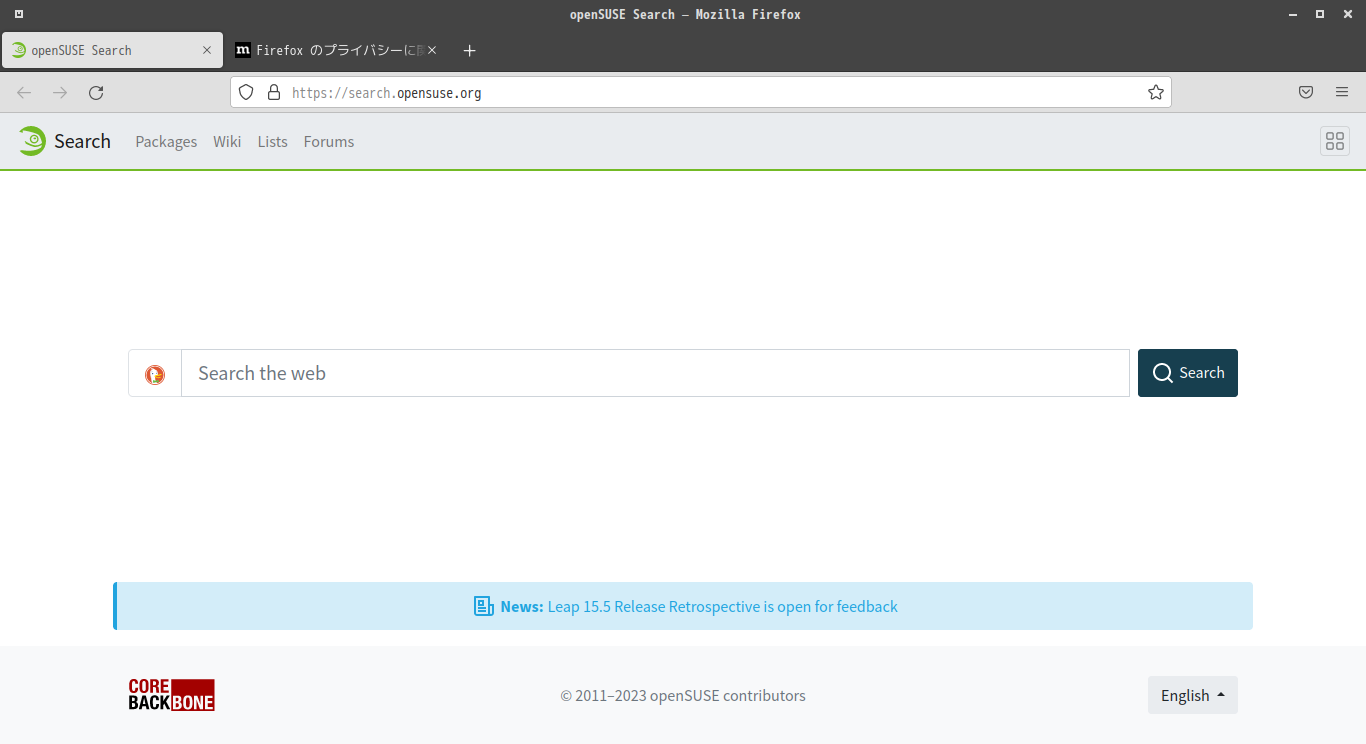
Task: Open the Packages menu item
Action: [x=166, y=142]
